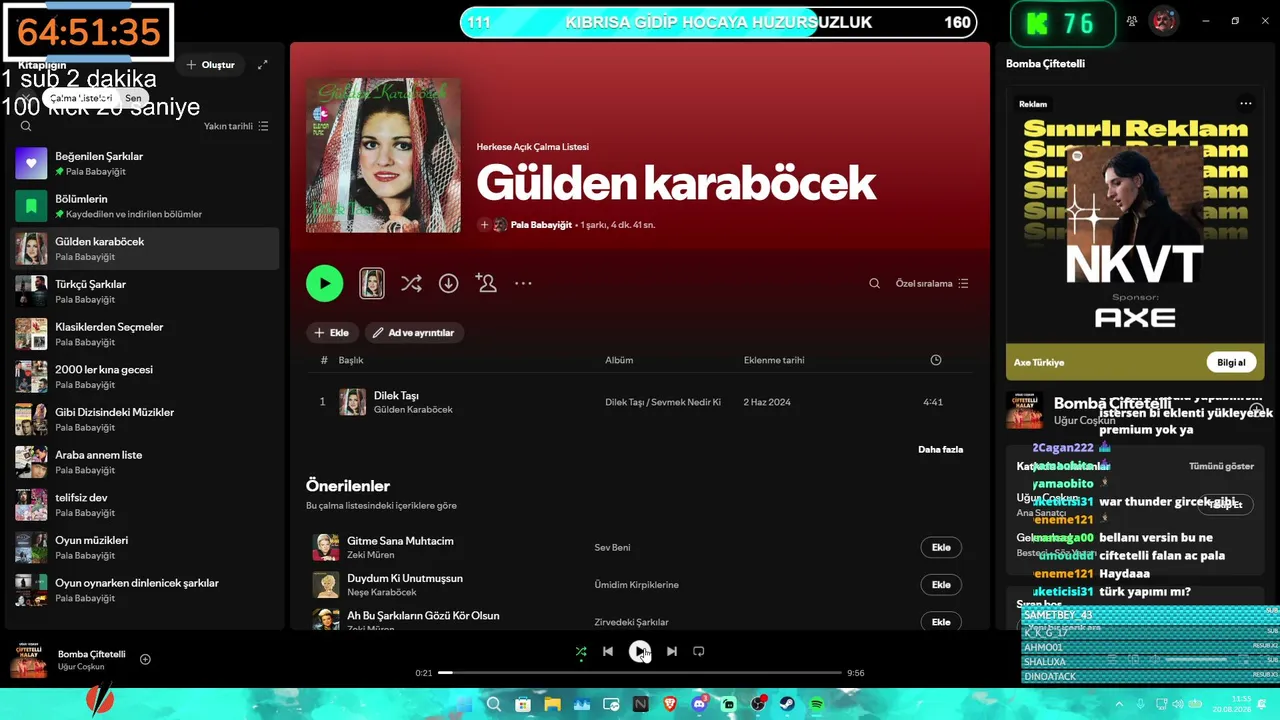Screen dimensions: 1280x720
Task: Open the Sev Beni album link
Action: (x=612, y=547)
